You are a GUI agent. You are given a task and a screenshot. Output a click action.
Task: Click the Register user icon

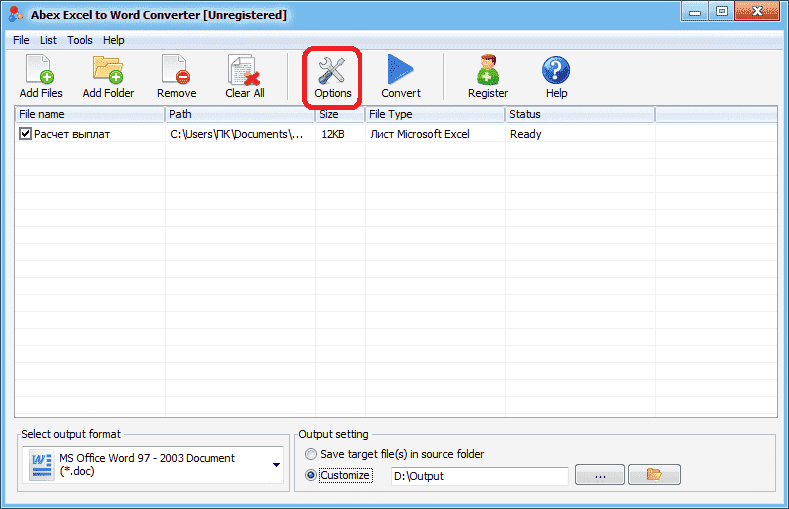(488, 69)
